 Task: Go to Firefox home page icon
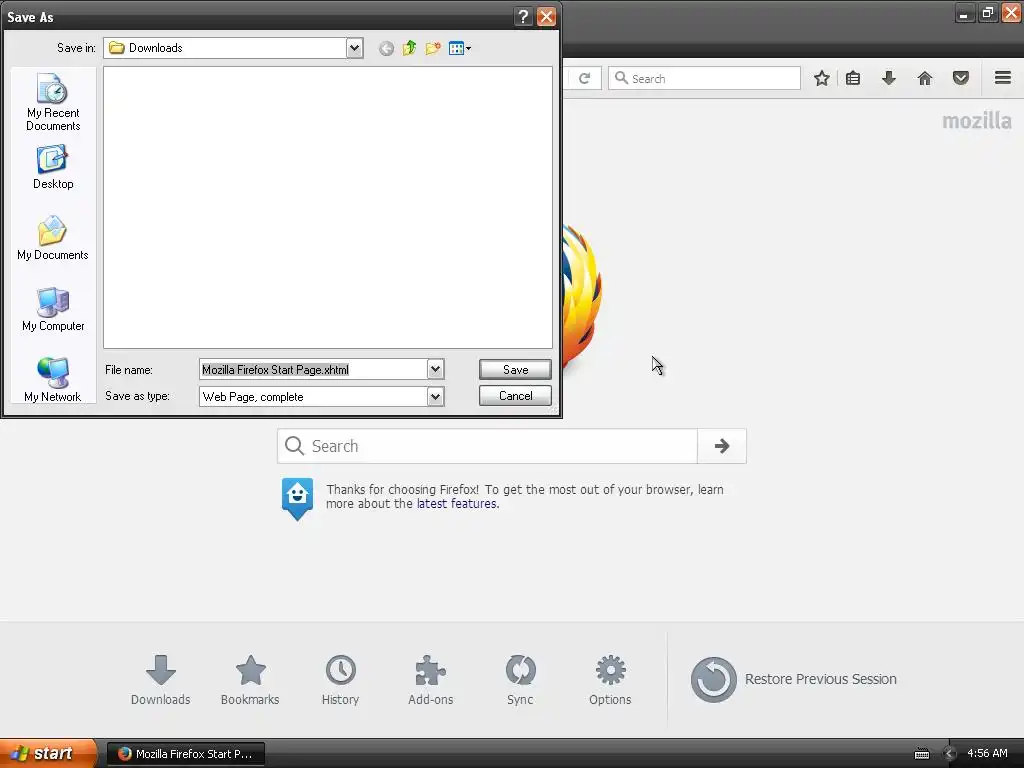click(925, 78)
